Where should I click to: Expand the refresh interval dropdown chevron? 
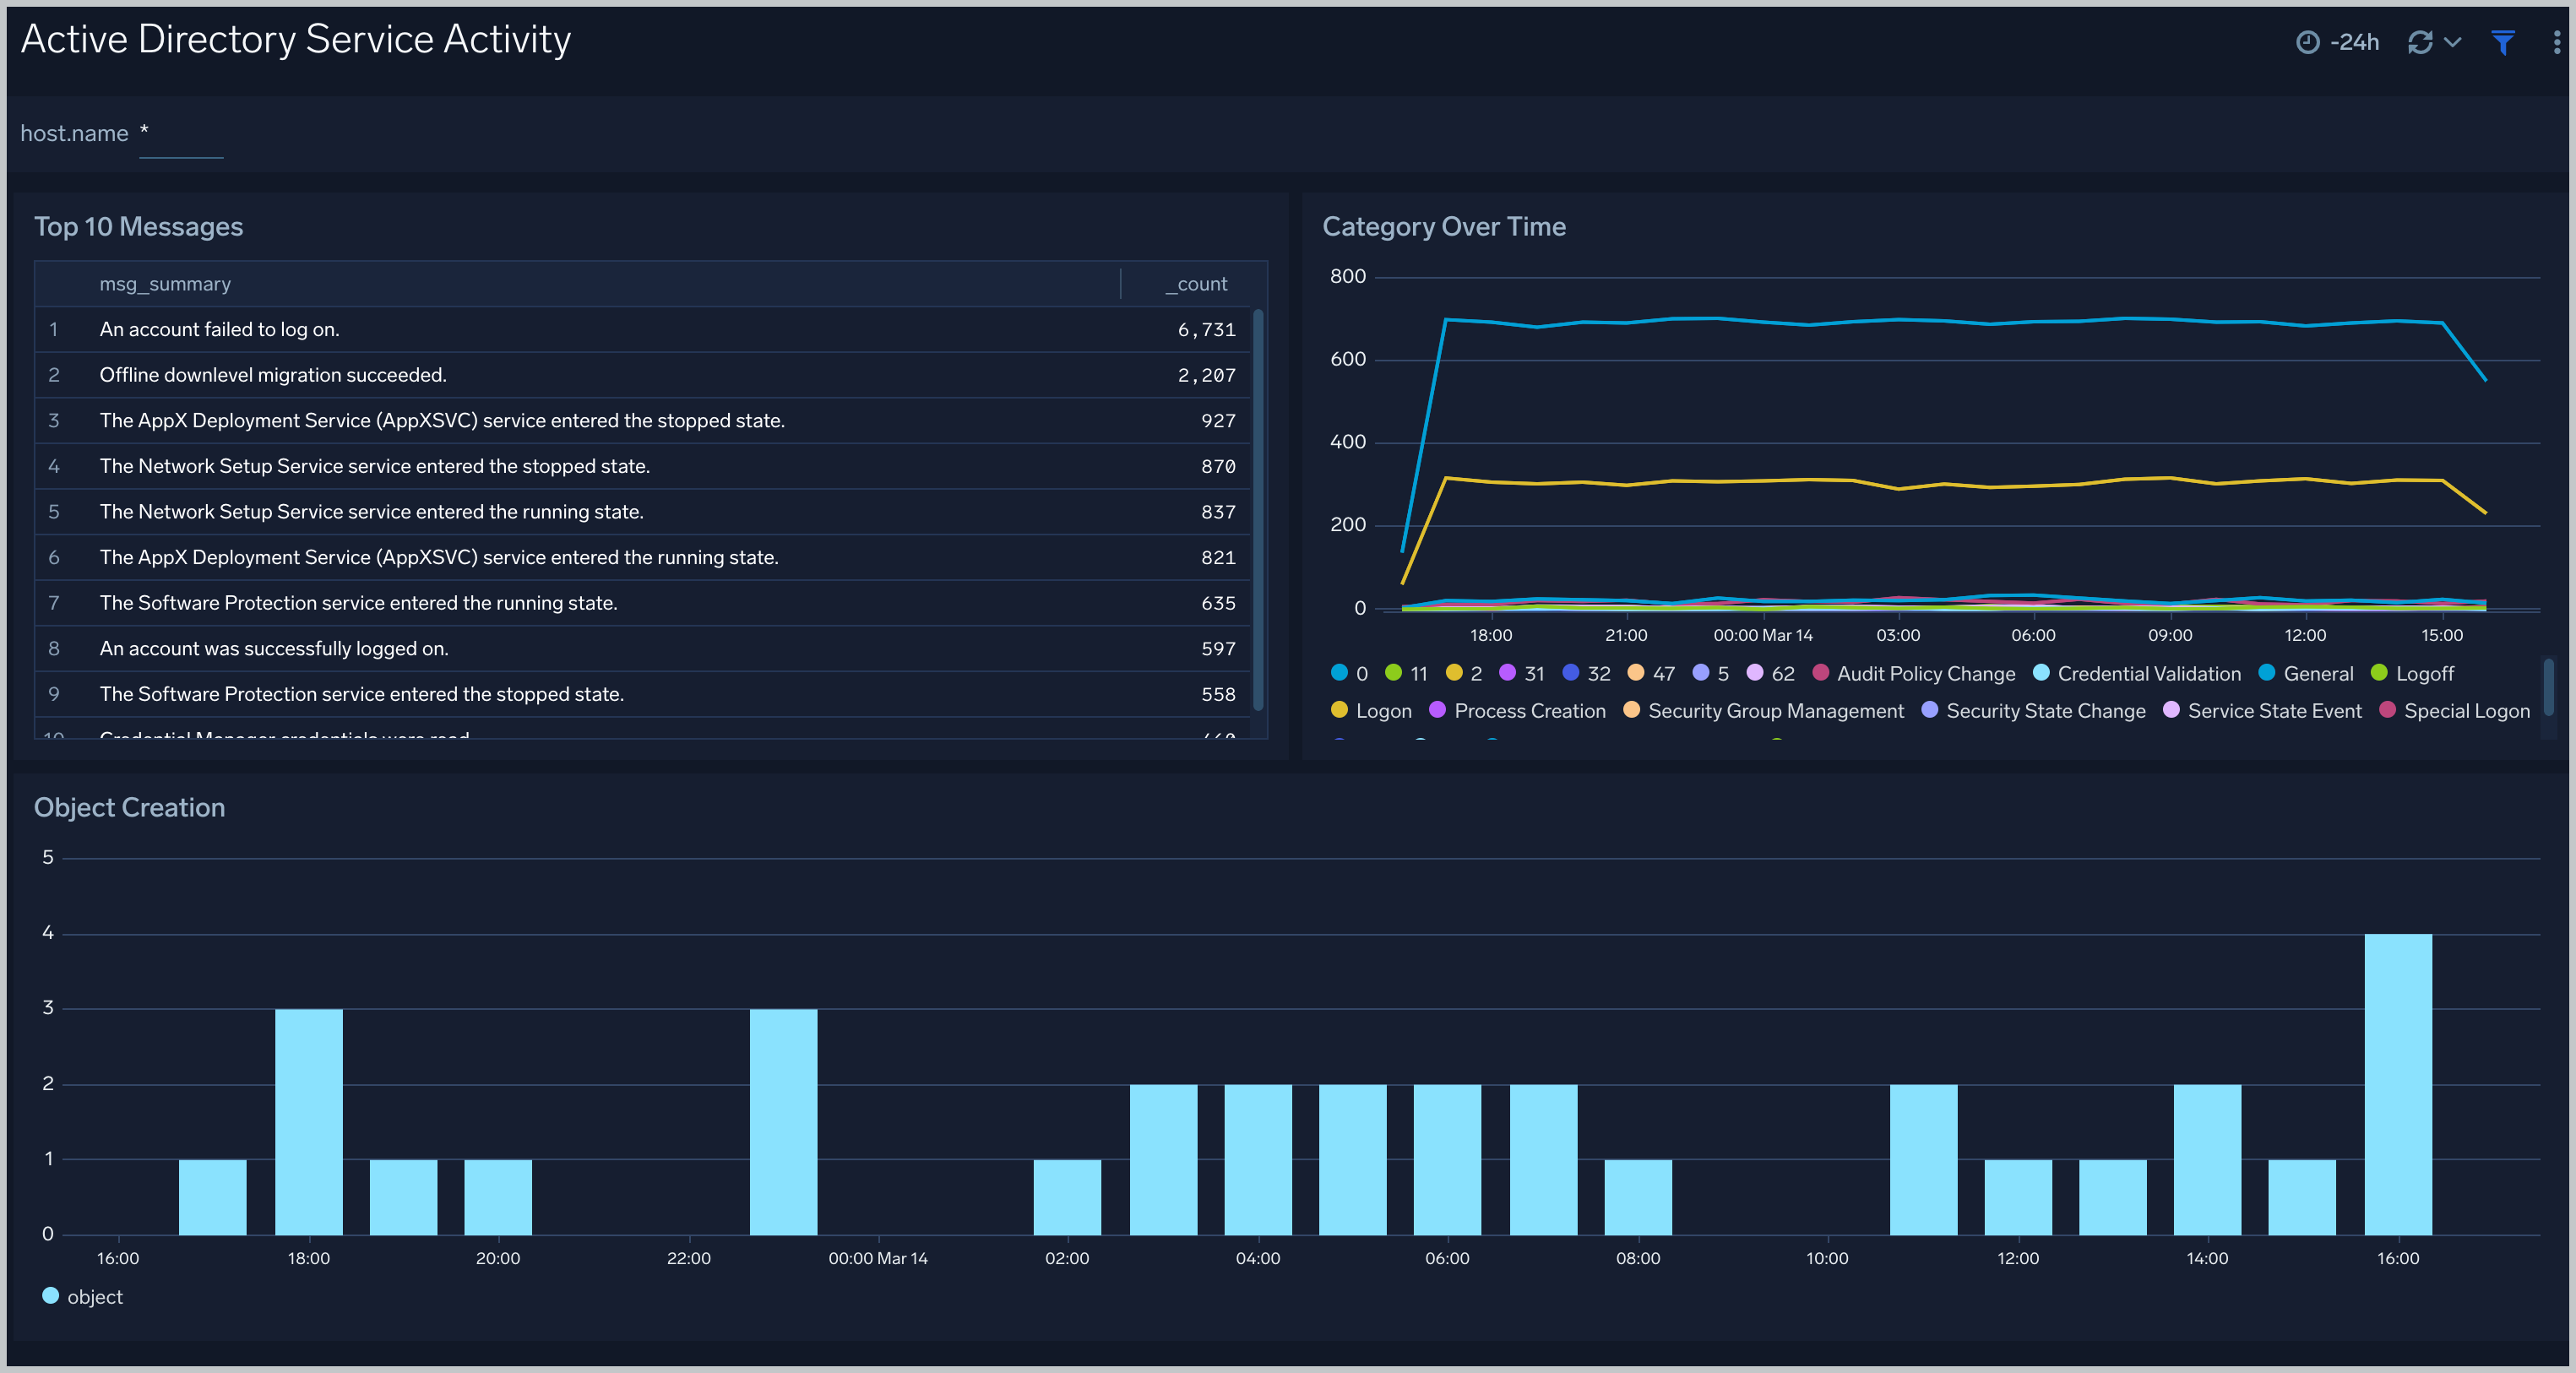tap(2452, 42)
